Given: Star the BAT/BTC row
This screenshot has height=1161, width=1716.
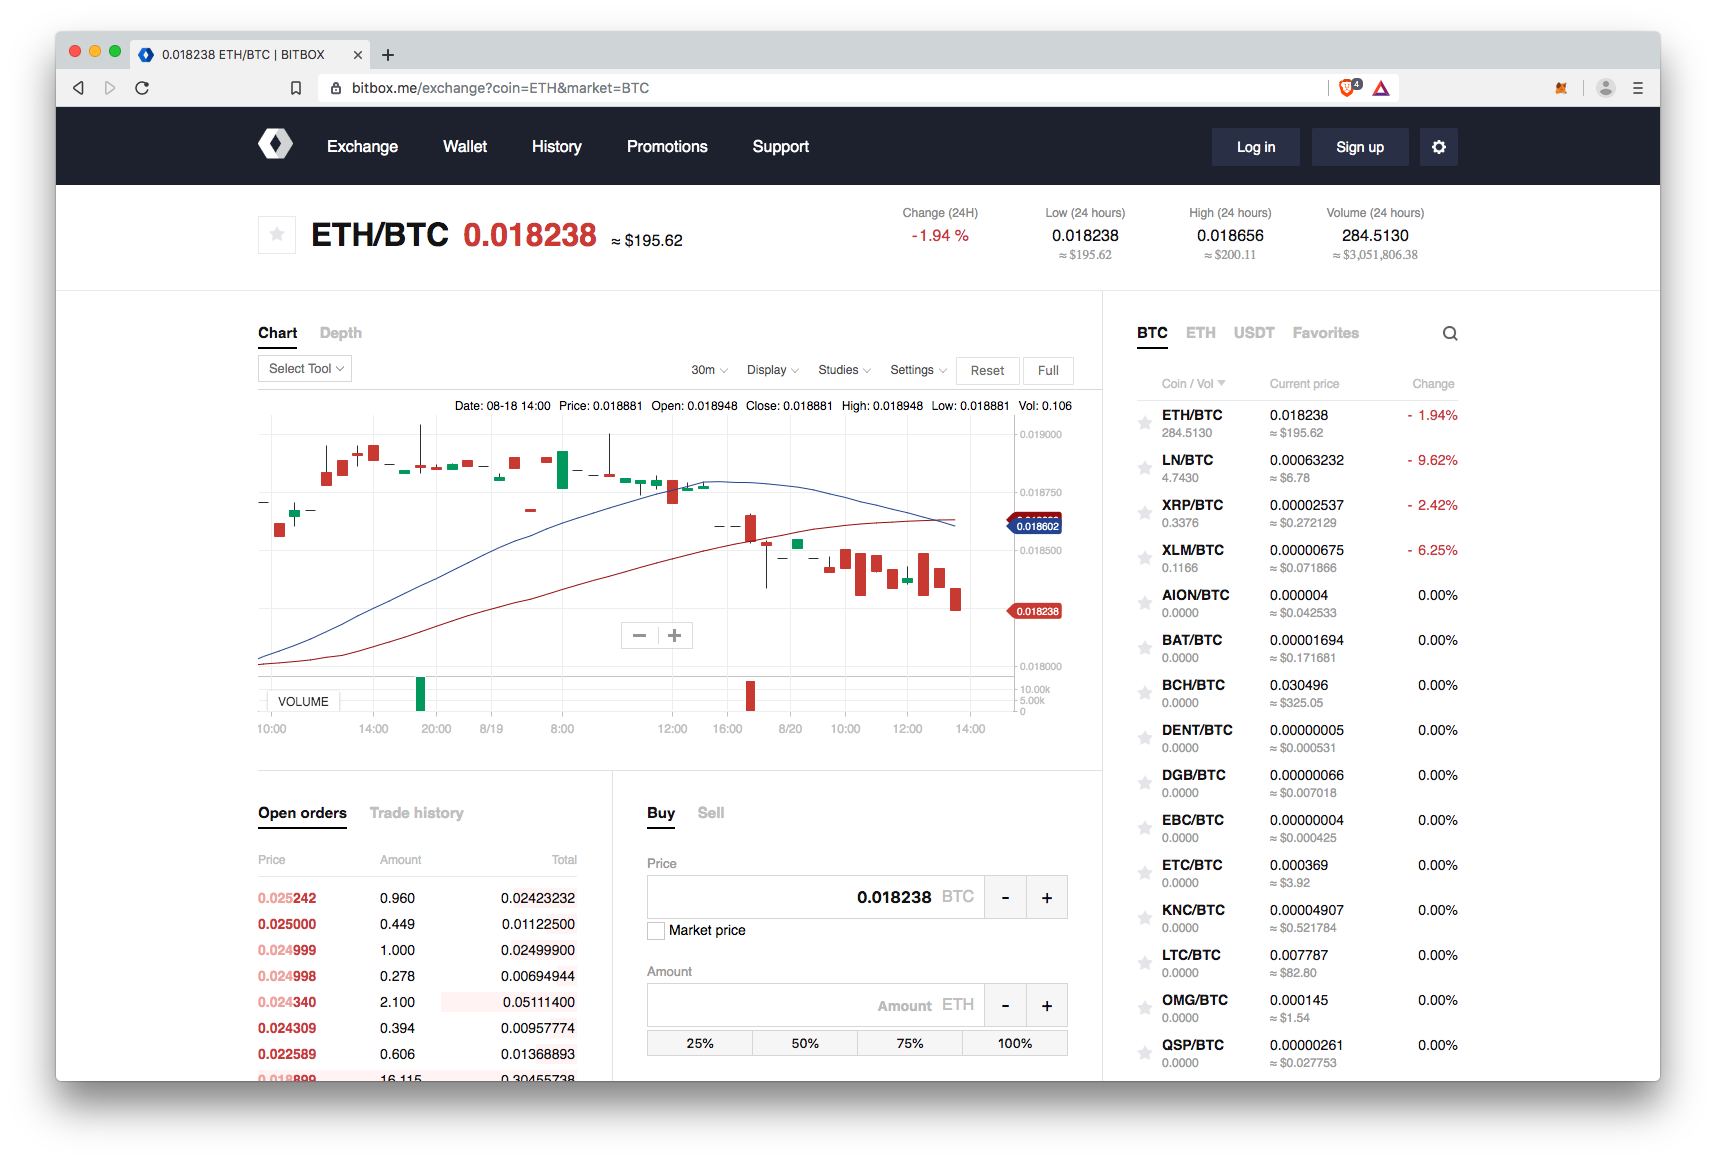Looking at the screenshot, I should (1145, 648).
